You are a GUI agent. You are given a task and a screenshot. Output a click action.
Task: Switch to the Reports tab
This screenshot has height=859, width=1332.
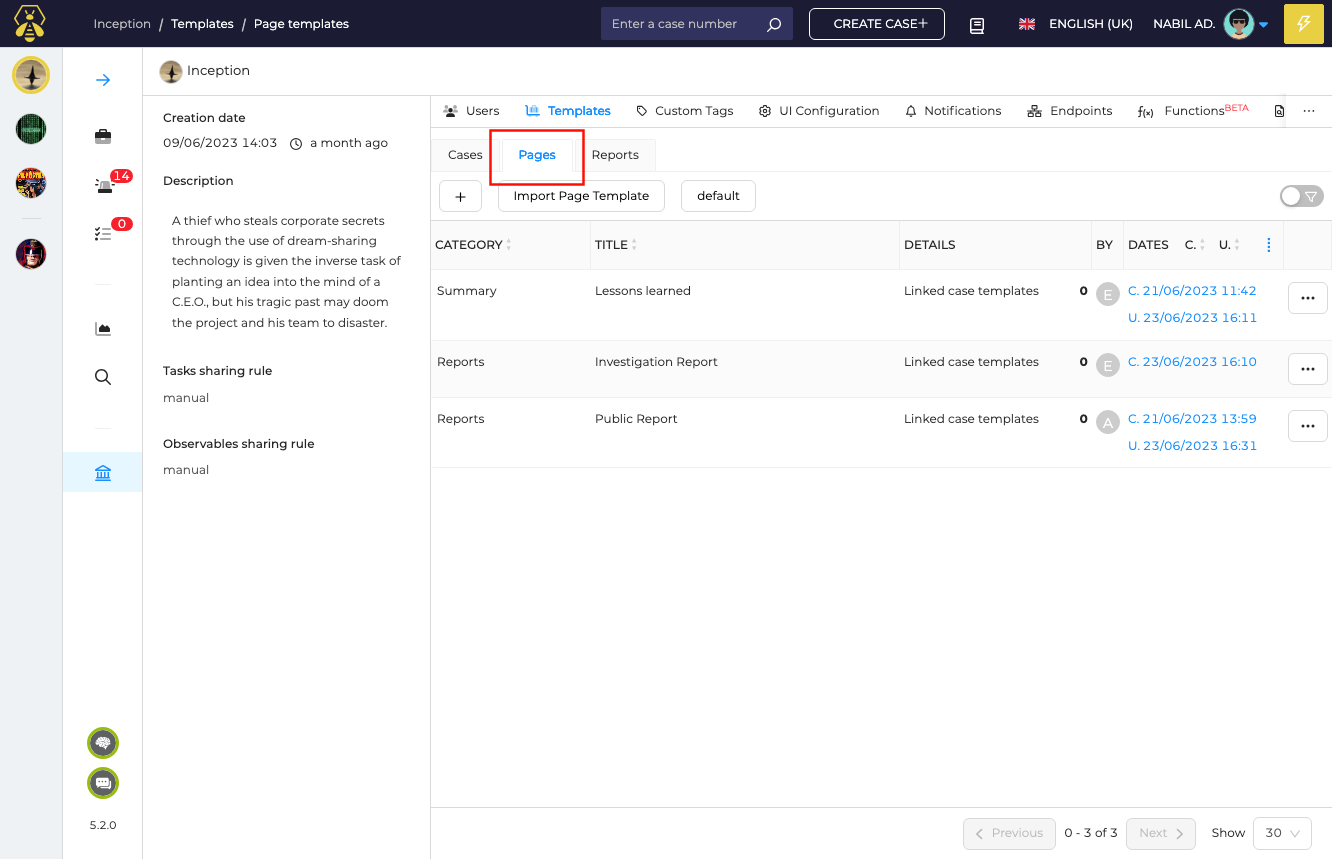tap(615, 155)
